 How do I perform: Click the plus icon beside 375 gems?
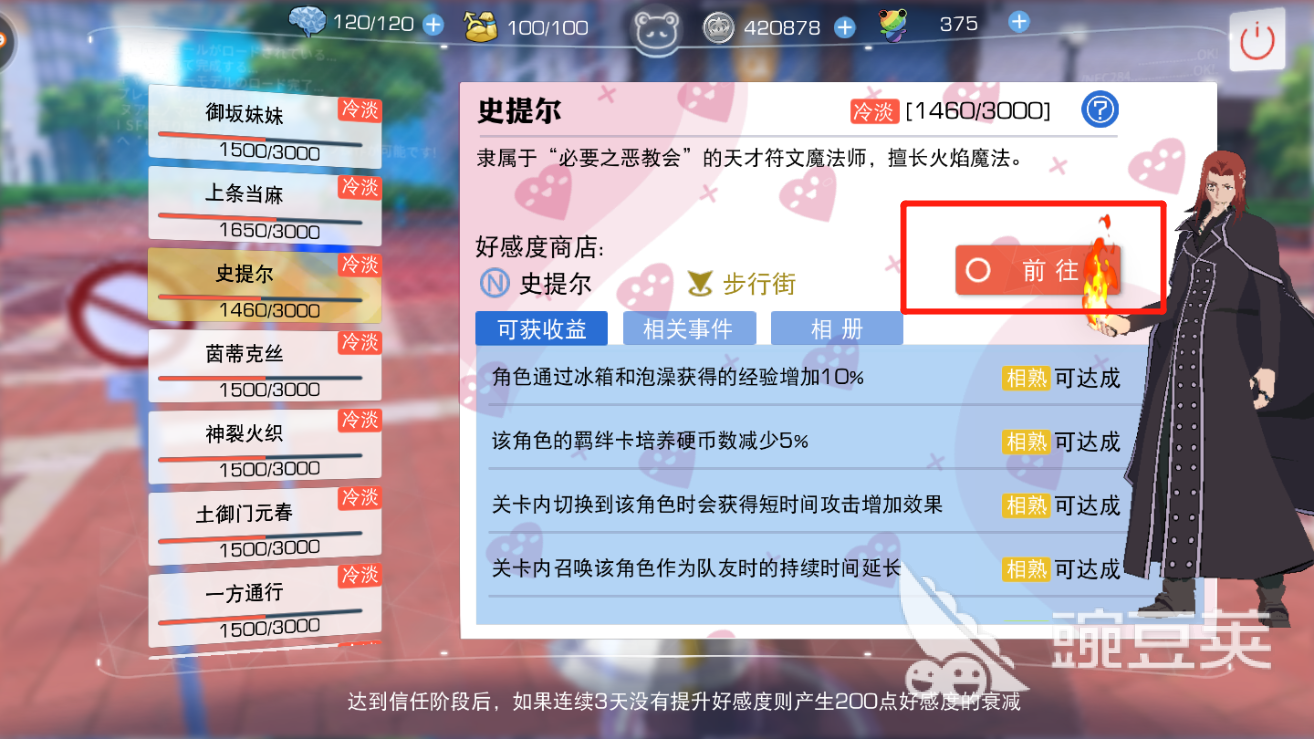[1018, 21]
